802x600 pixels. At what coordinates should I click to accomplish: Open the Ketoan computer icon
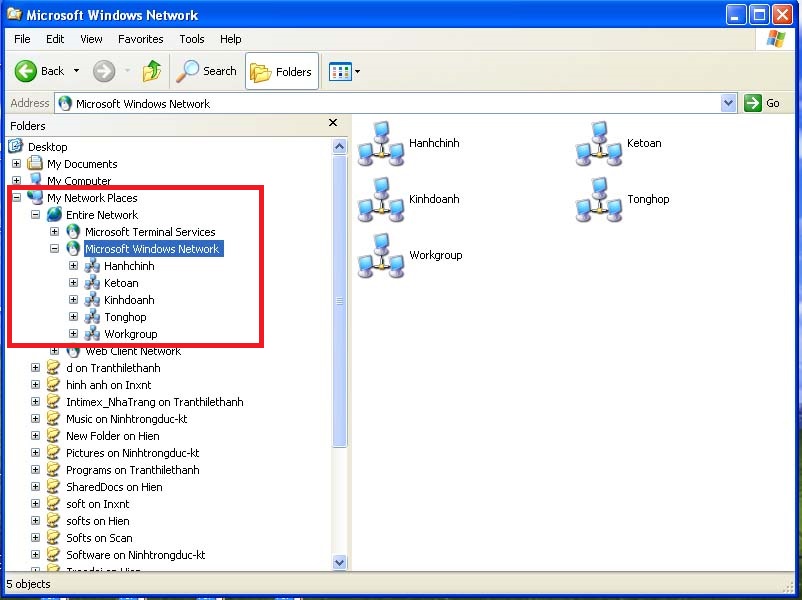[x=597, y=145]
